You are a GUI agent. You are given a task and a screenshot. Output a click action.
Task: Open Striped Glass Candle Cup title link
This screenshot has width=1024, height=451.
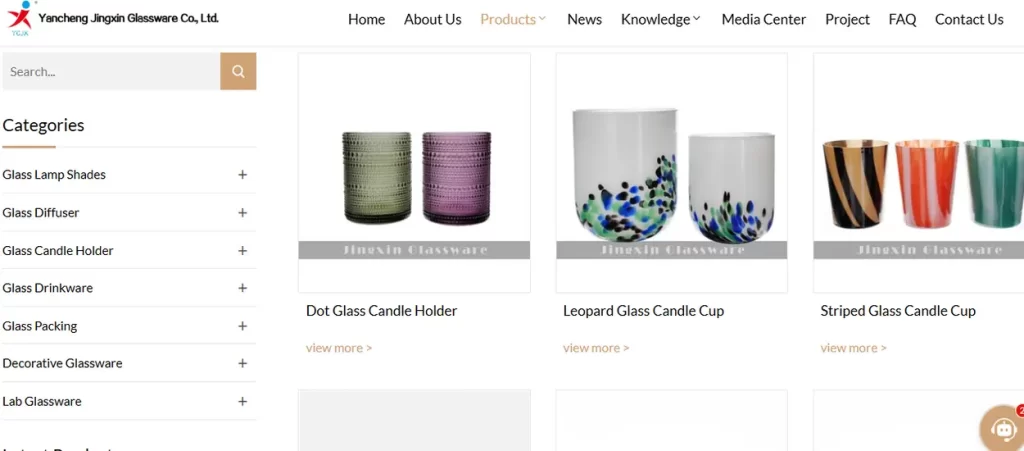point(898,311)
